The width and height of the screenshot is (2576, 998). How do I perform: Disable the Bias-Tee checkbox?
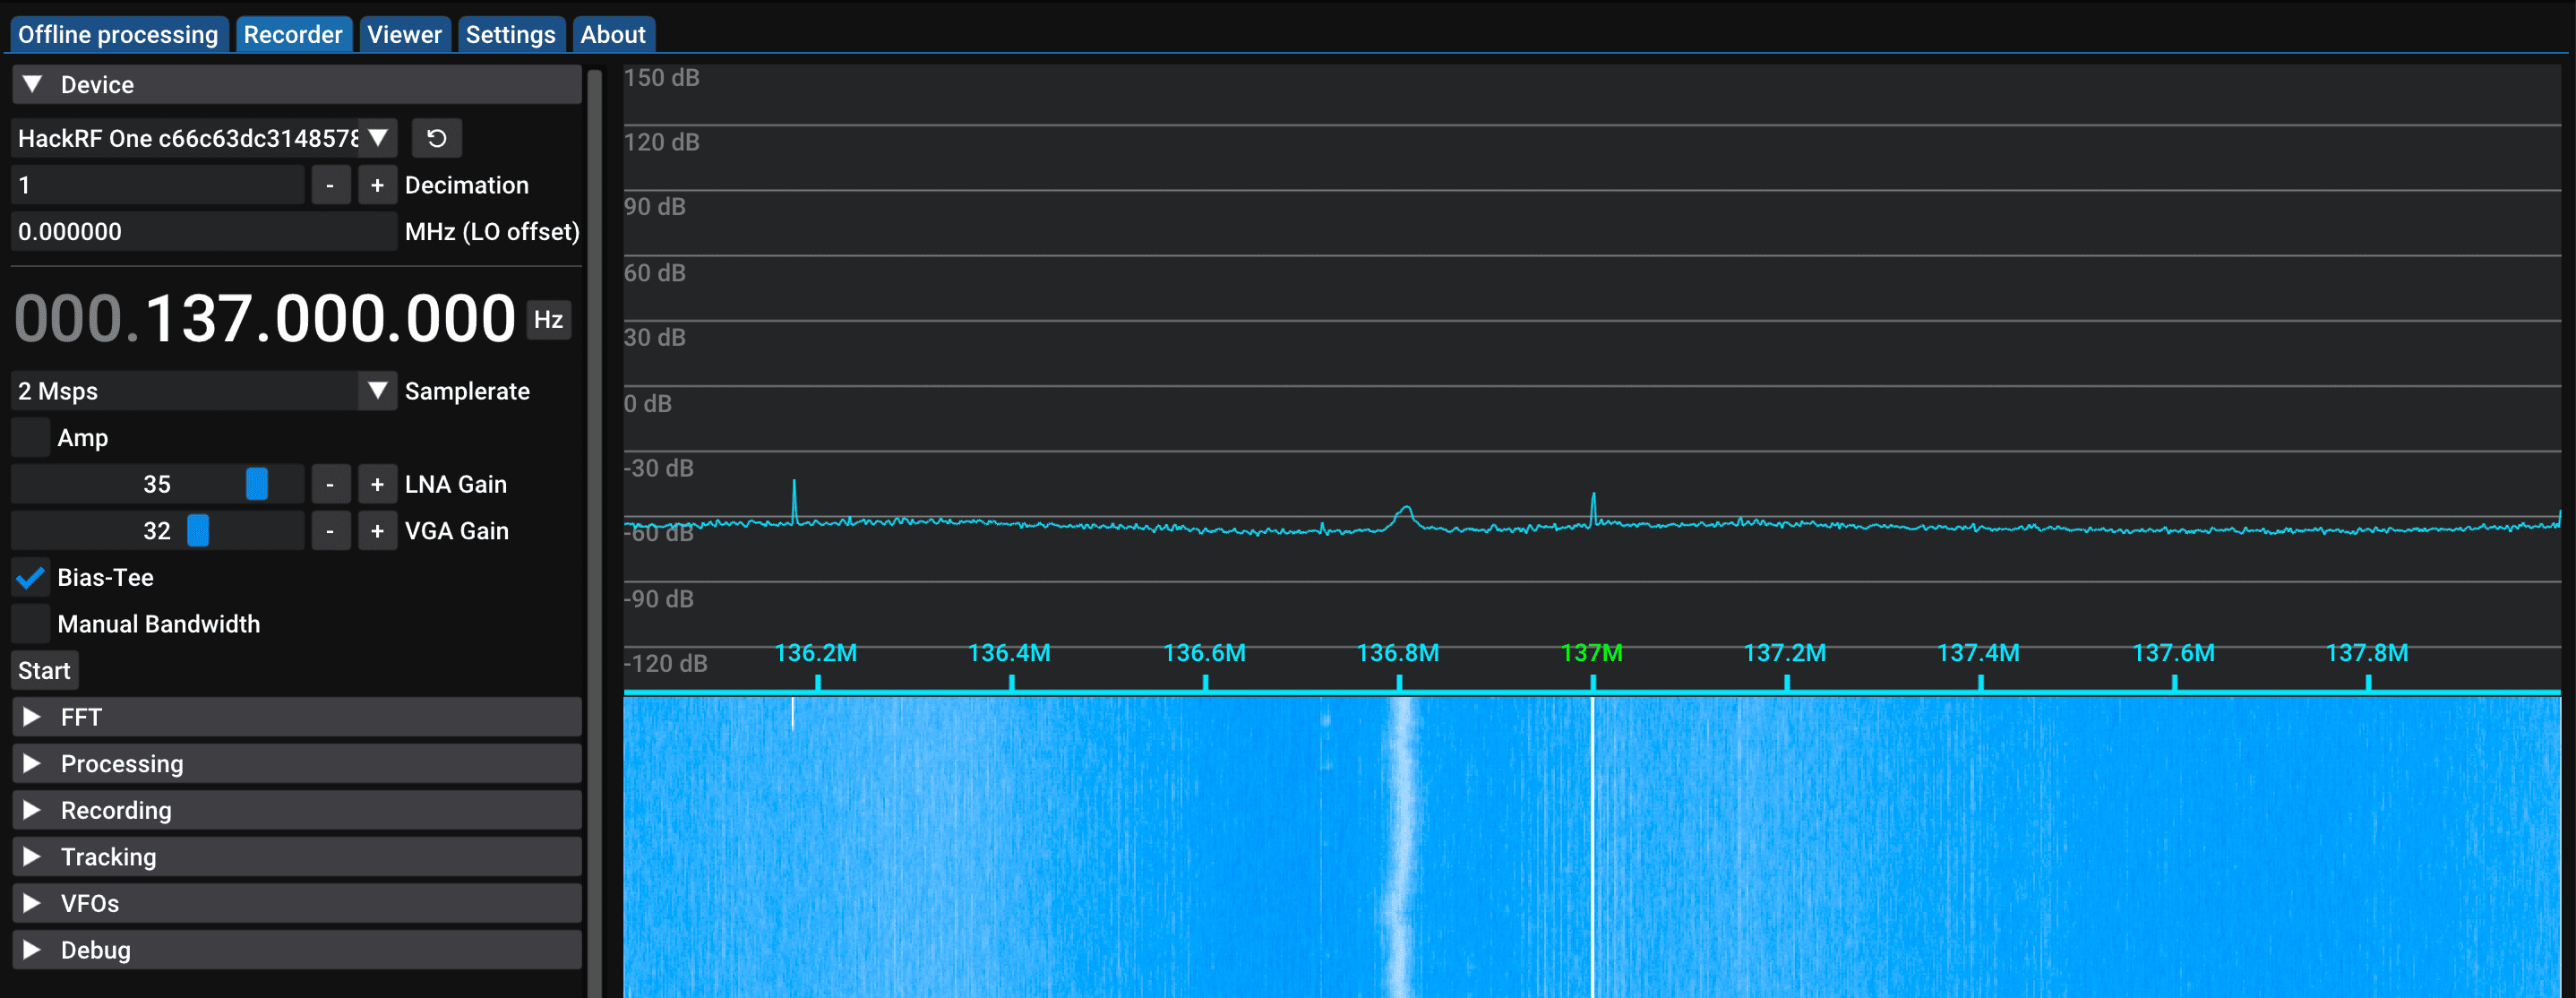(x=31, y=578)
